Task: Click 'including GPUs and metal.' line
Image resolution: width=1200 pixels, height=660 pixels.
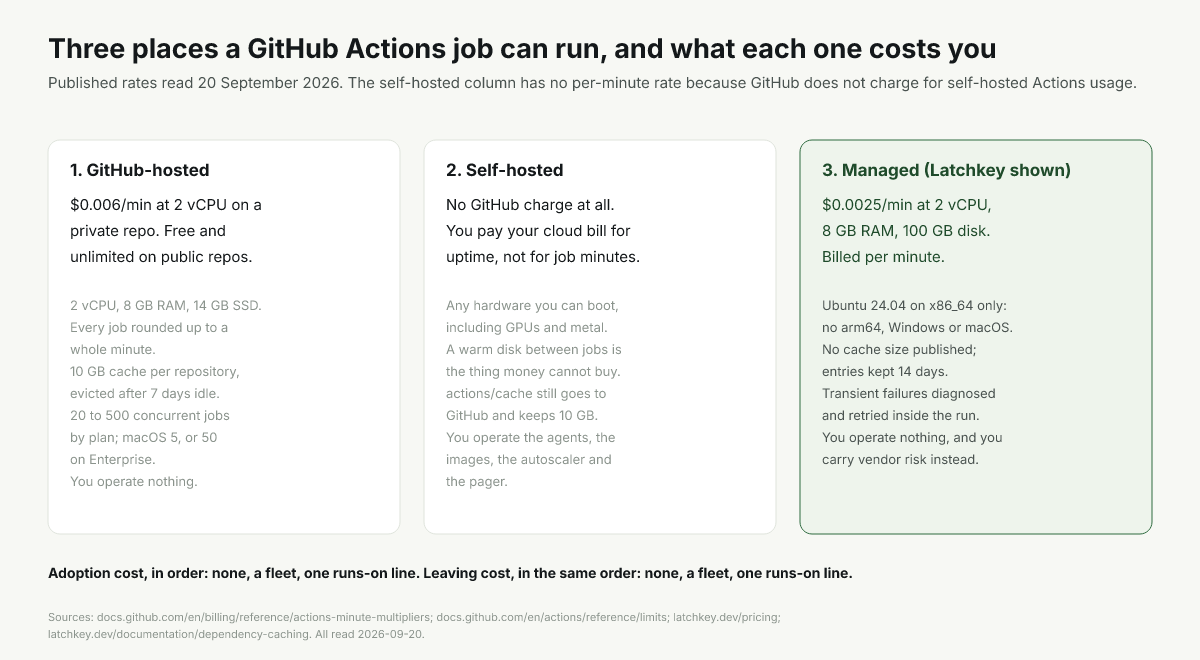Action: (x=528, y=327)
